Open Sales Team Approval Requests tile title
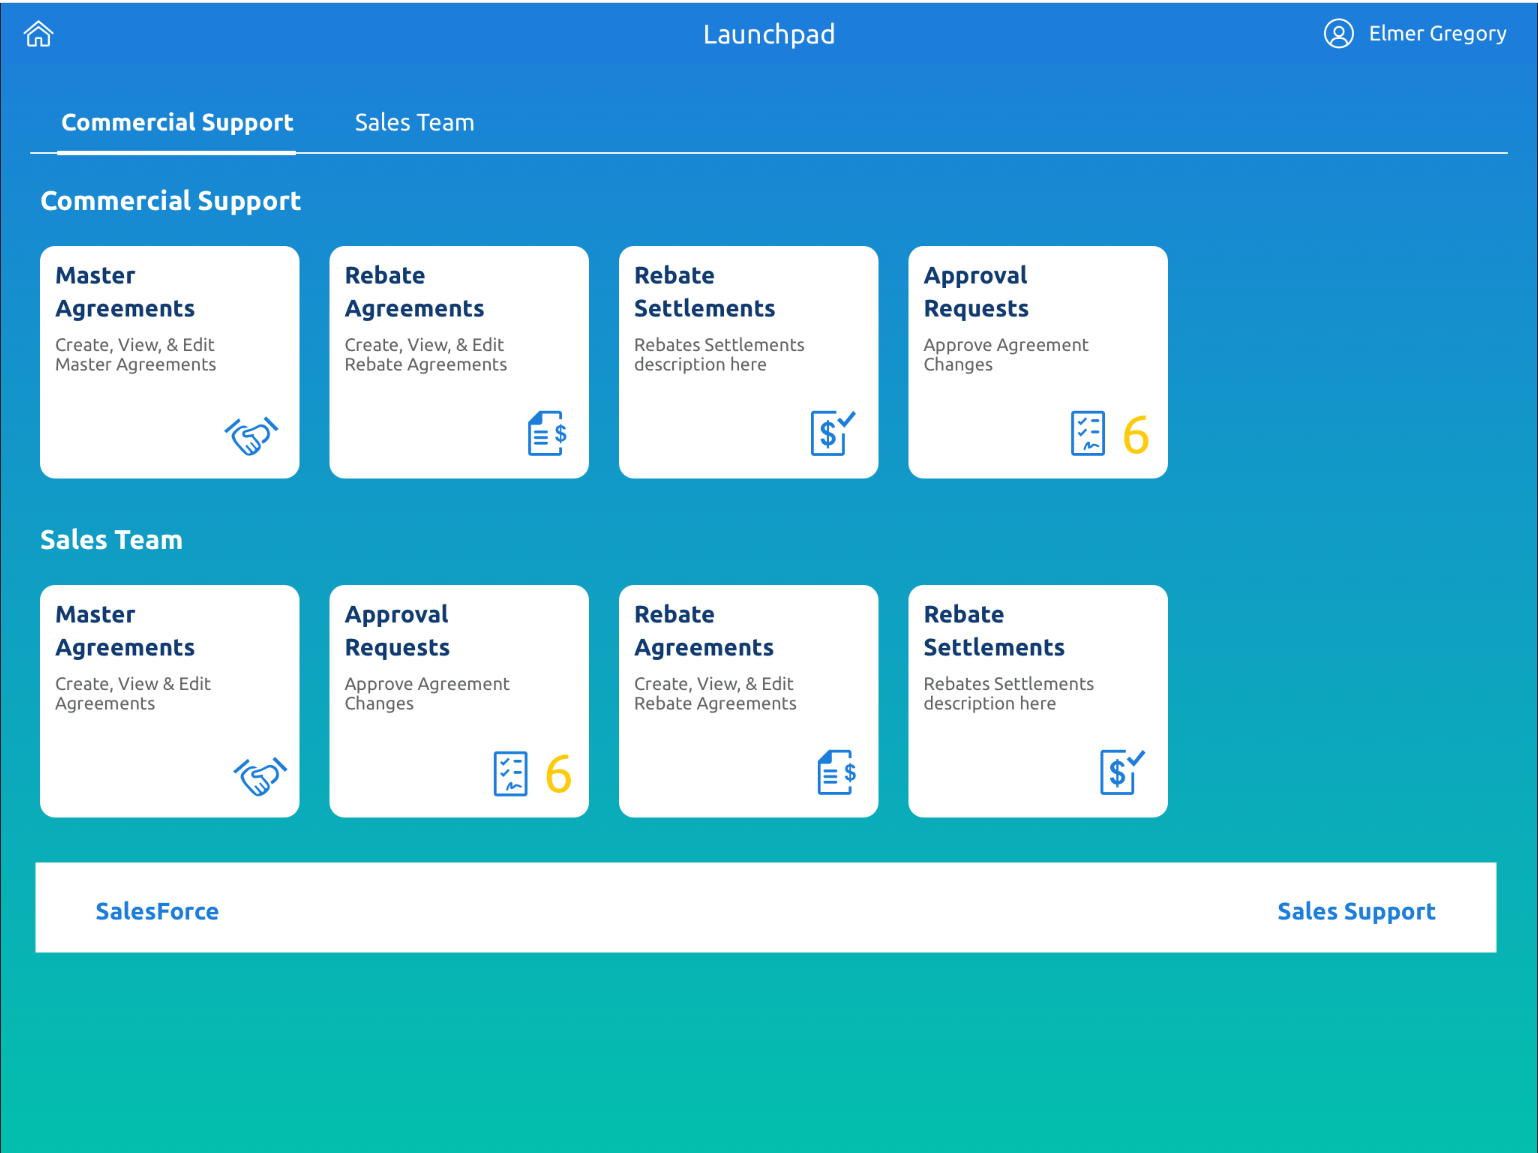Screen dimensions: 1538x1153 coord(397,631)
